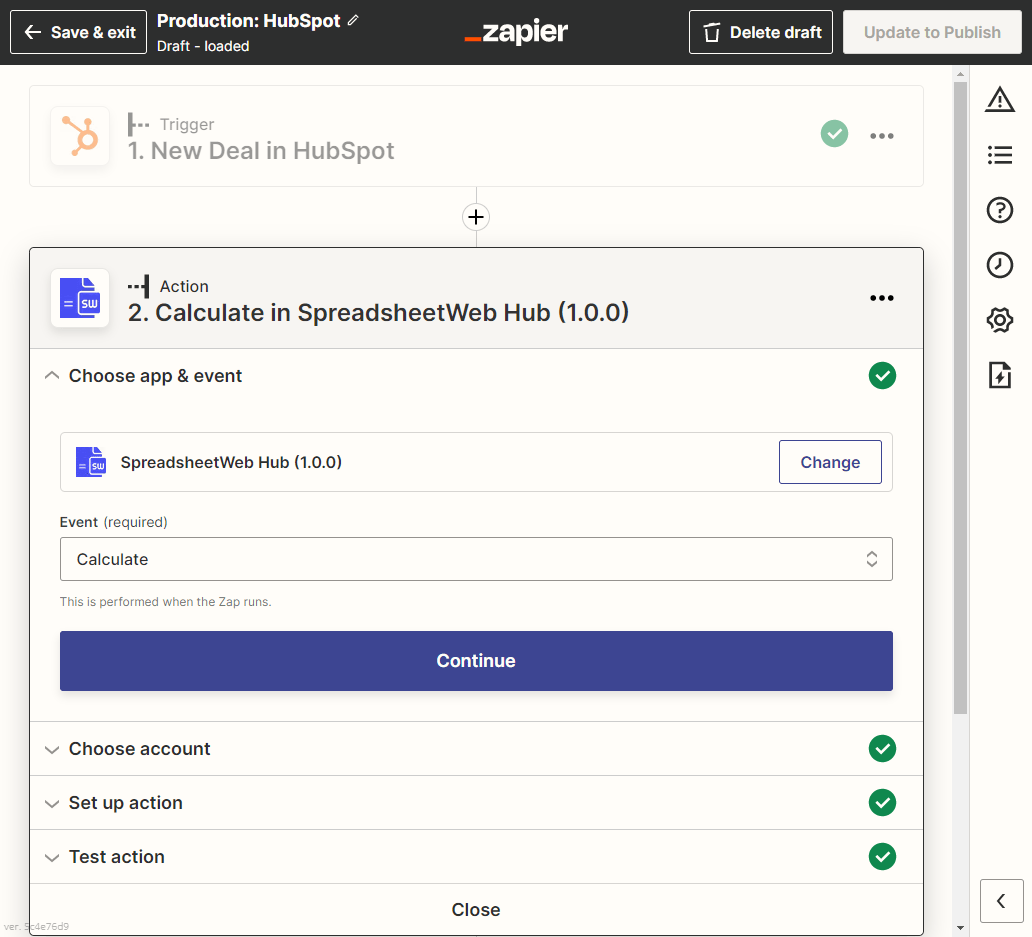This screenshot has height=937, width=1032.
Task: Open trigger step three-dot menu
Action: (x=881, y=136)
